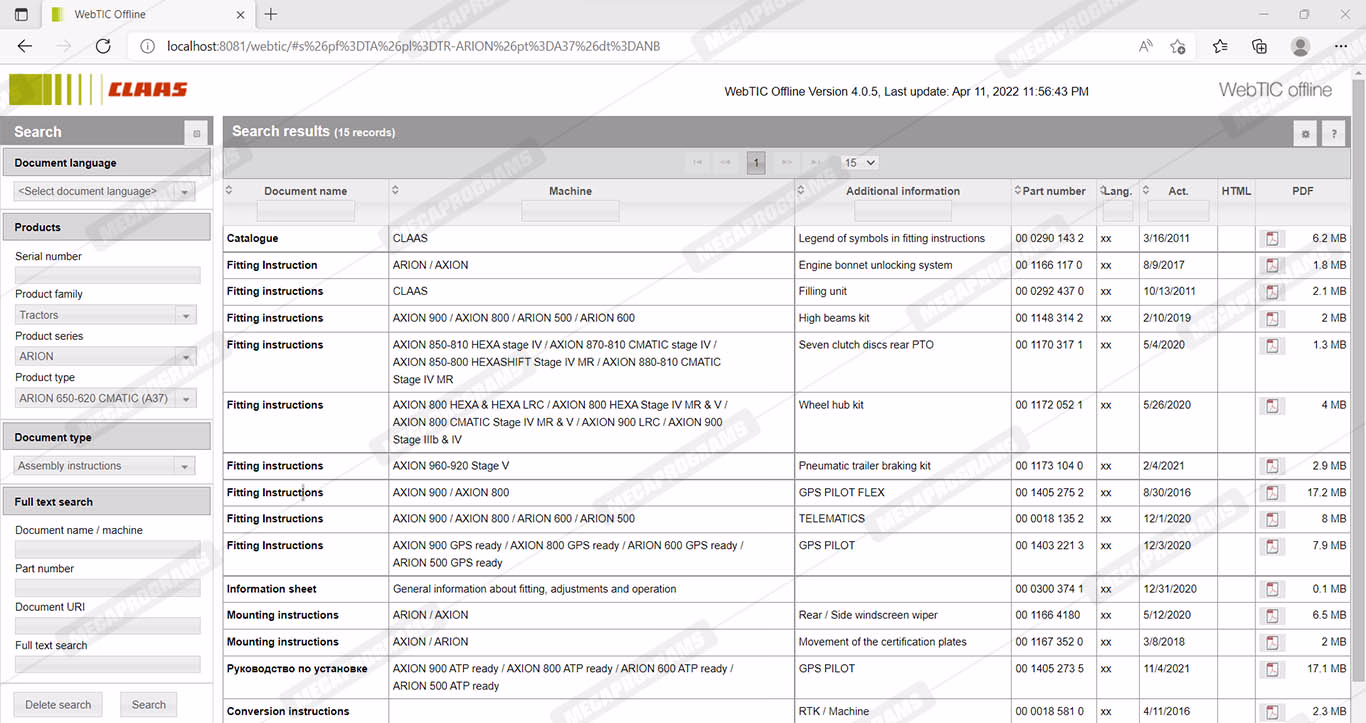Open browser favorites star icon

pyautogui.click(x=1220, y=46)
